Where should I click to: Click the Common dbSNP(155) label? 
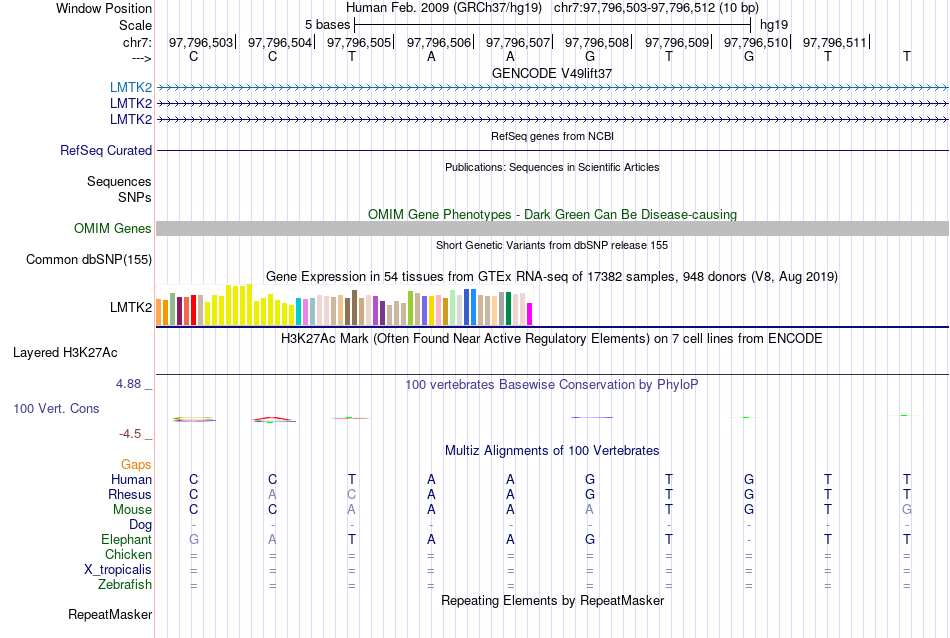coord(89,259)
